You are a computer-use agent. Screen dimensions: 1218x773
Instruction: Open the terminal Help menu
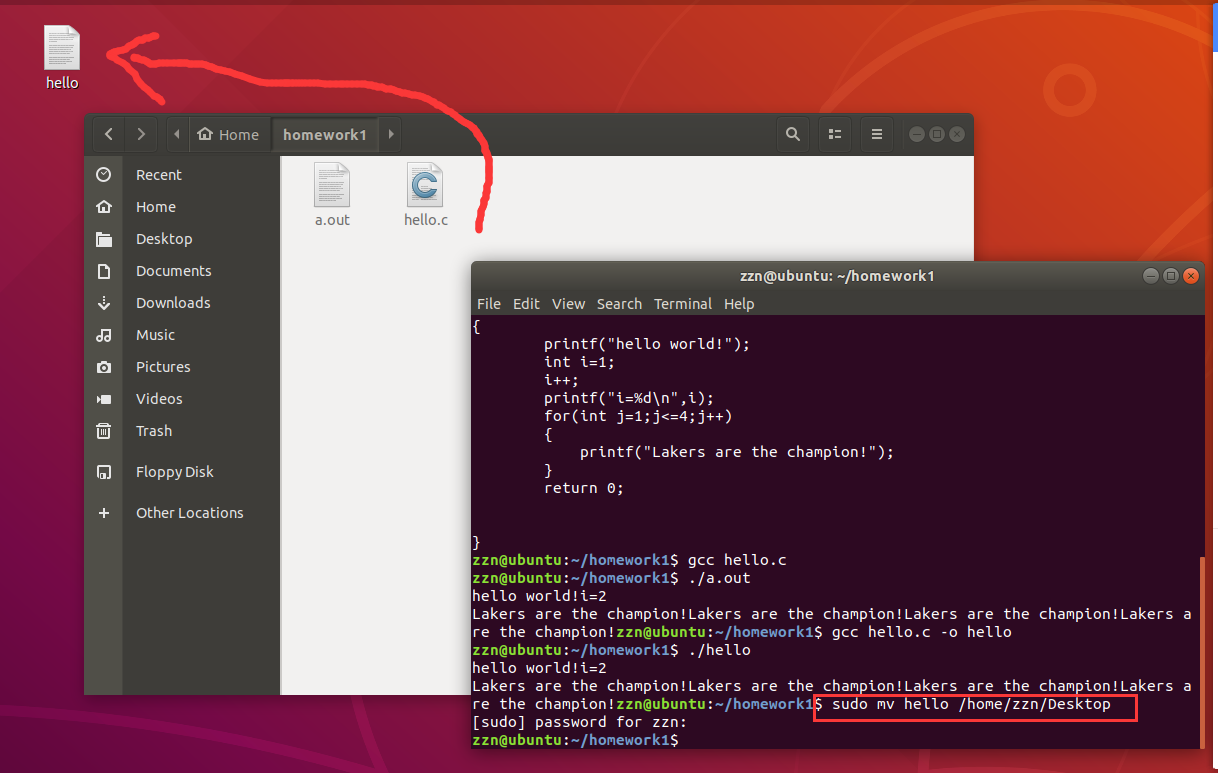[739, 304]
